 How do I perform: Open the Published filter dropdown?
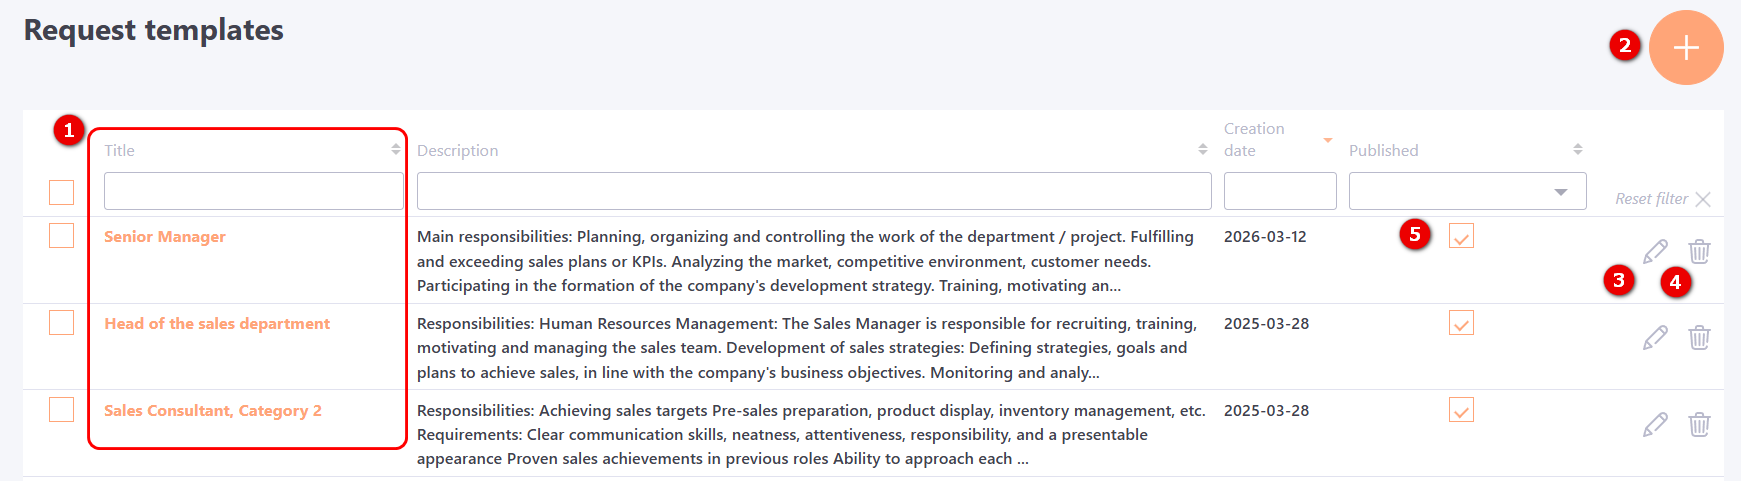point(1467,191)
